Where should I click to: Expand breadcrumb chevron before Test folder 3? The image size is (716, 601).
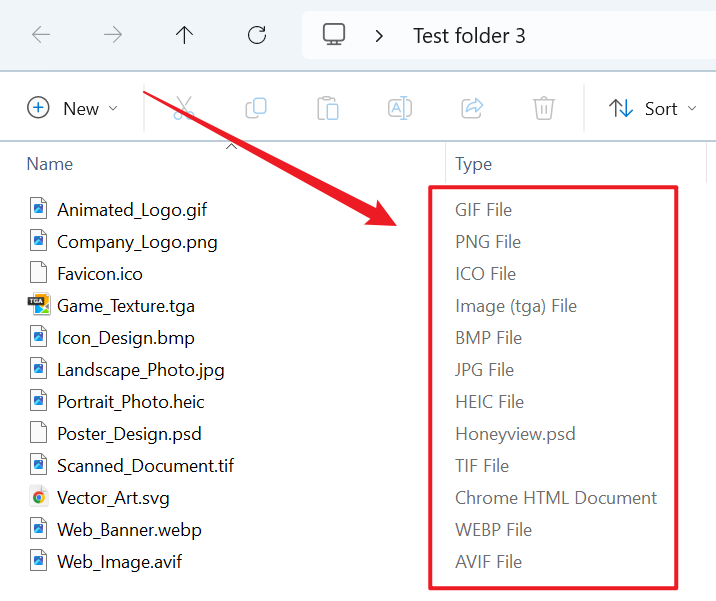tap(379, 35)
